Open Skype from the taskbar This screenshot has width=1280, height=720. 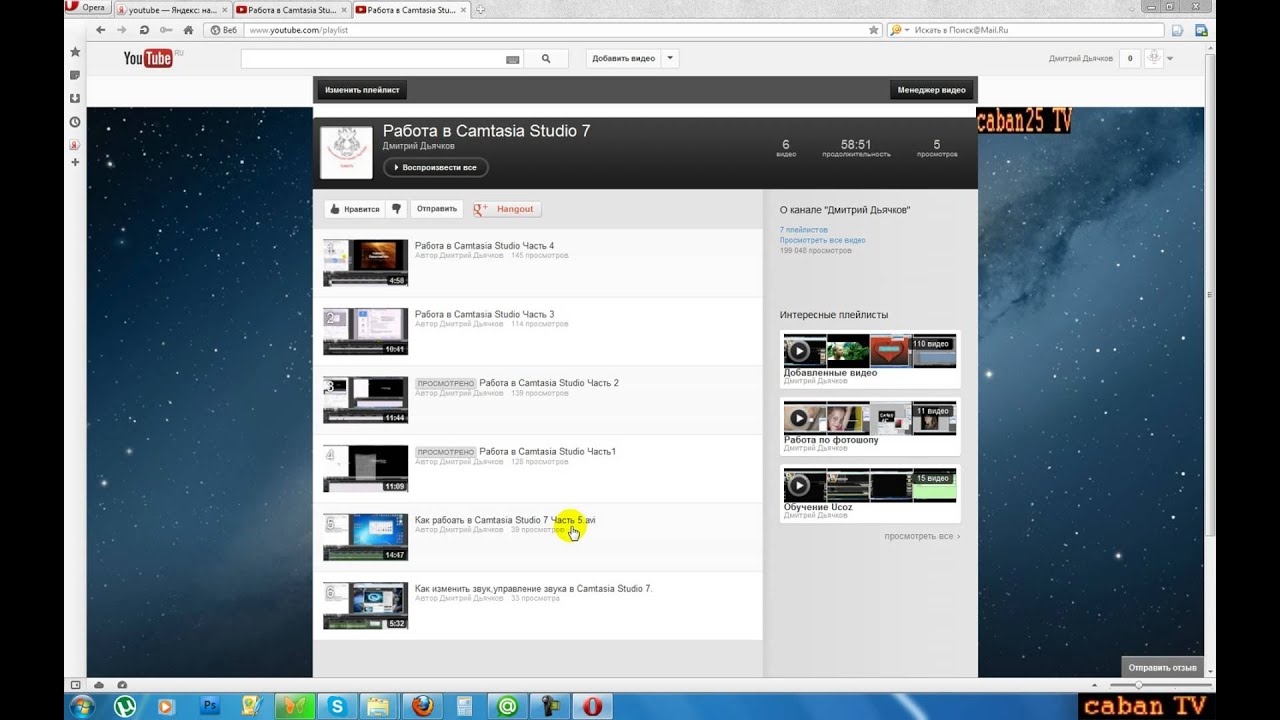[336, 706]
